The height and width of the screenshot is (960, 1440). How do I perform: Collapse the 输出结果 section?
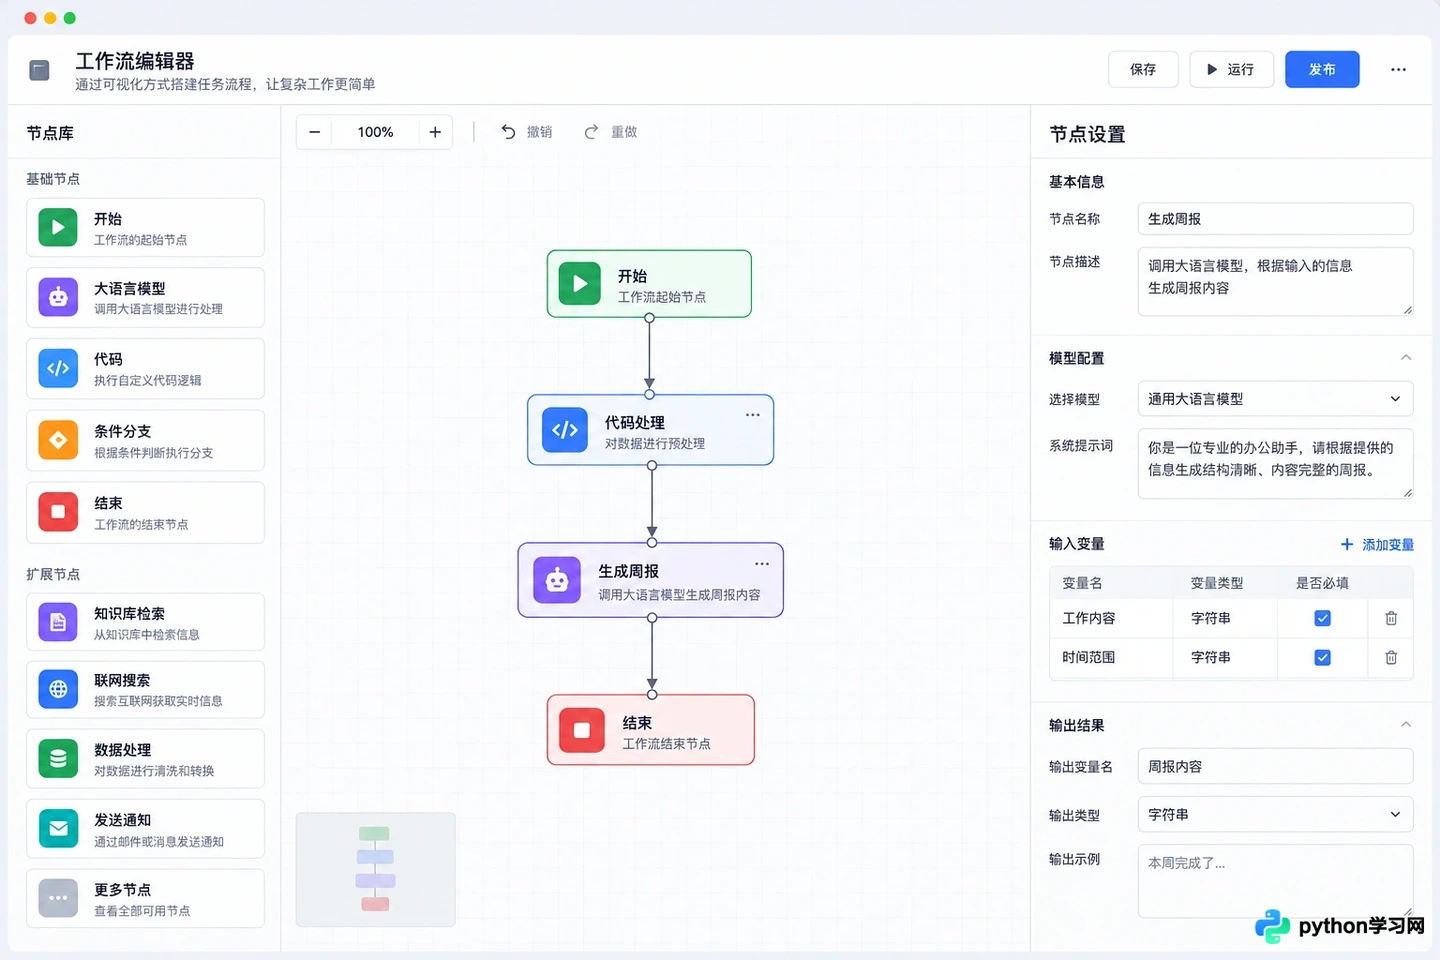tap(1406, 724)
